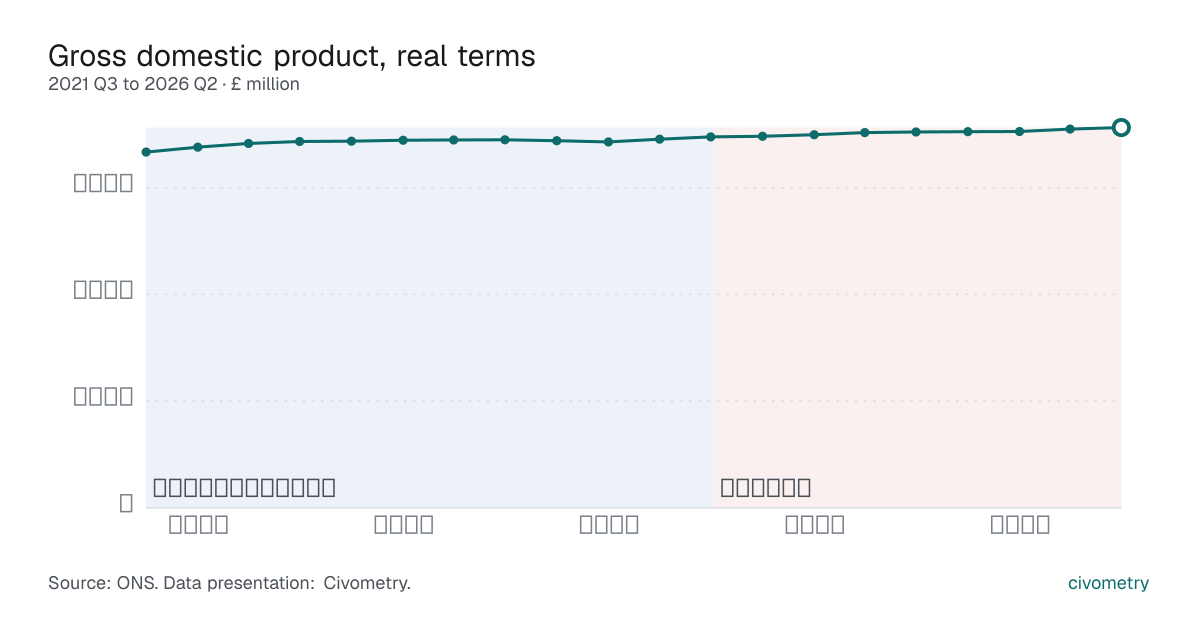1200x630 pixels.
Task: Click the label inside the pink shaded region
Action: click(x=765, y=488)
